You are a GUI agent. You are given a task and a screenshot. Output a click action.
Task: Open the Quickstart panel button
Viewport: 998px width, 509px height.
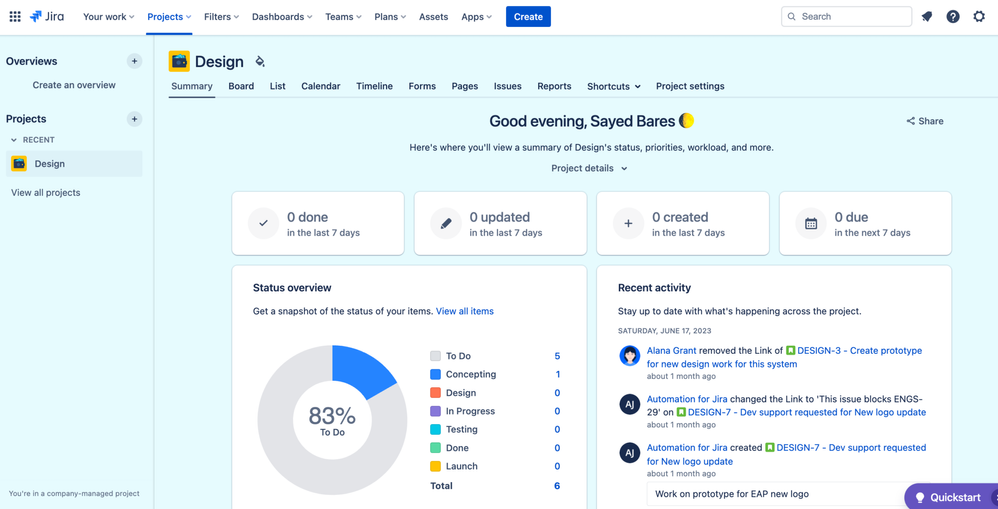951,497
